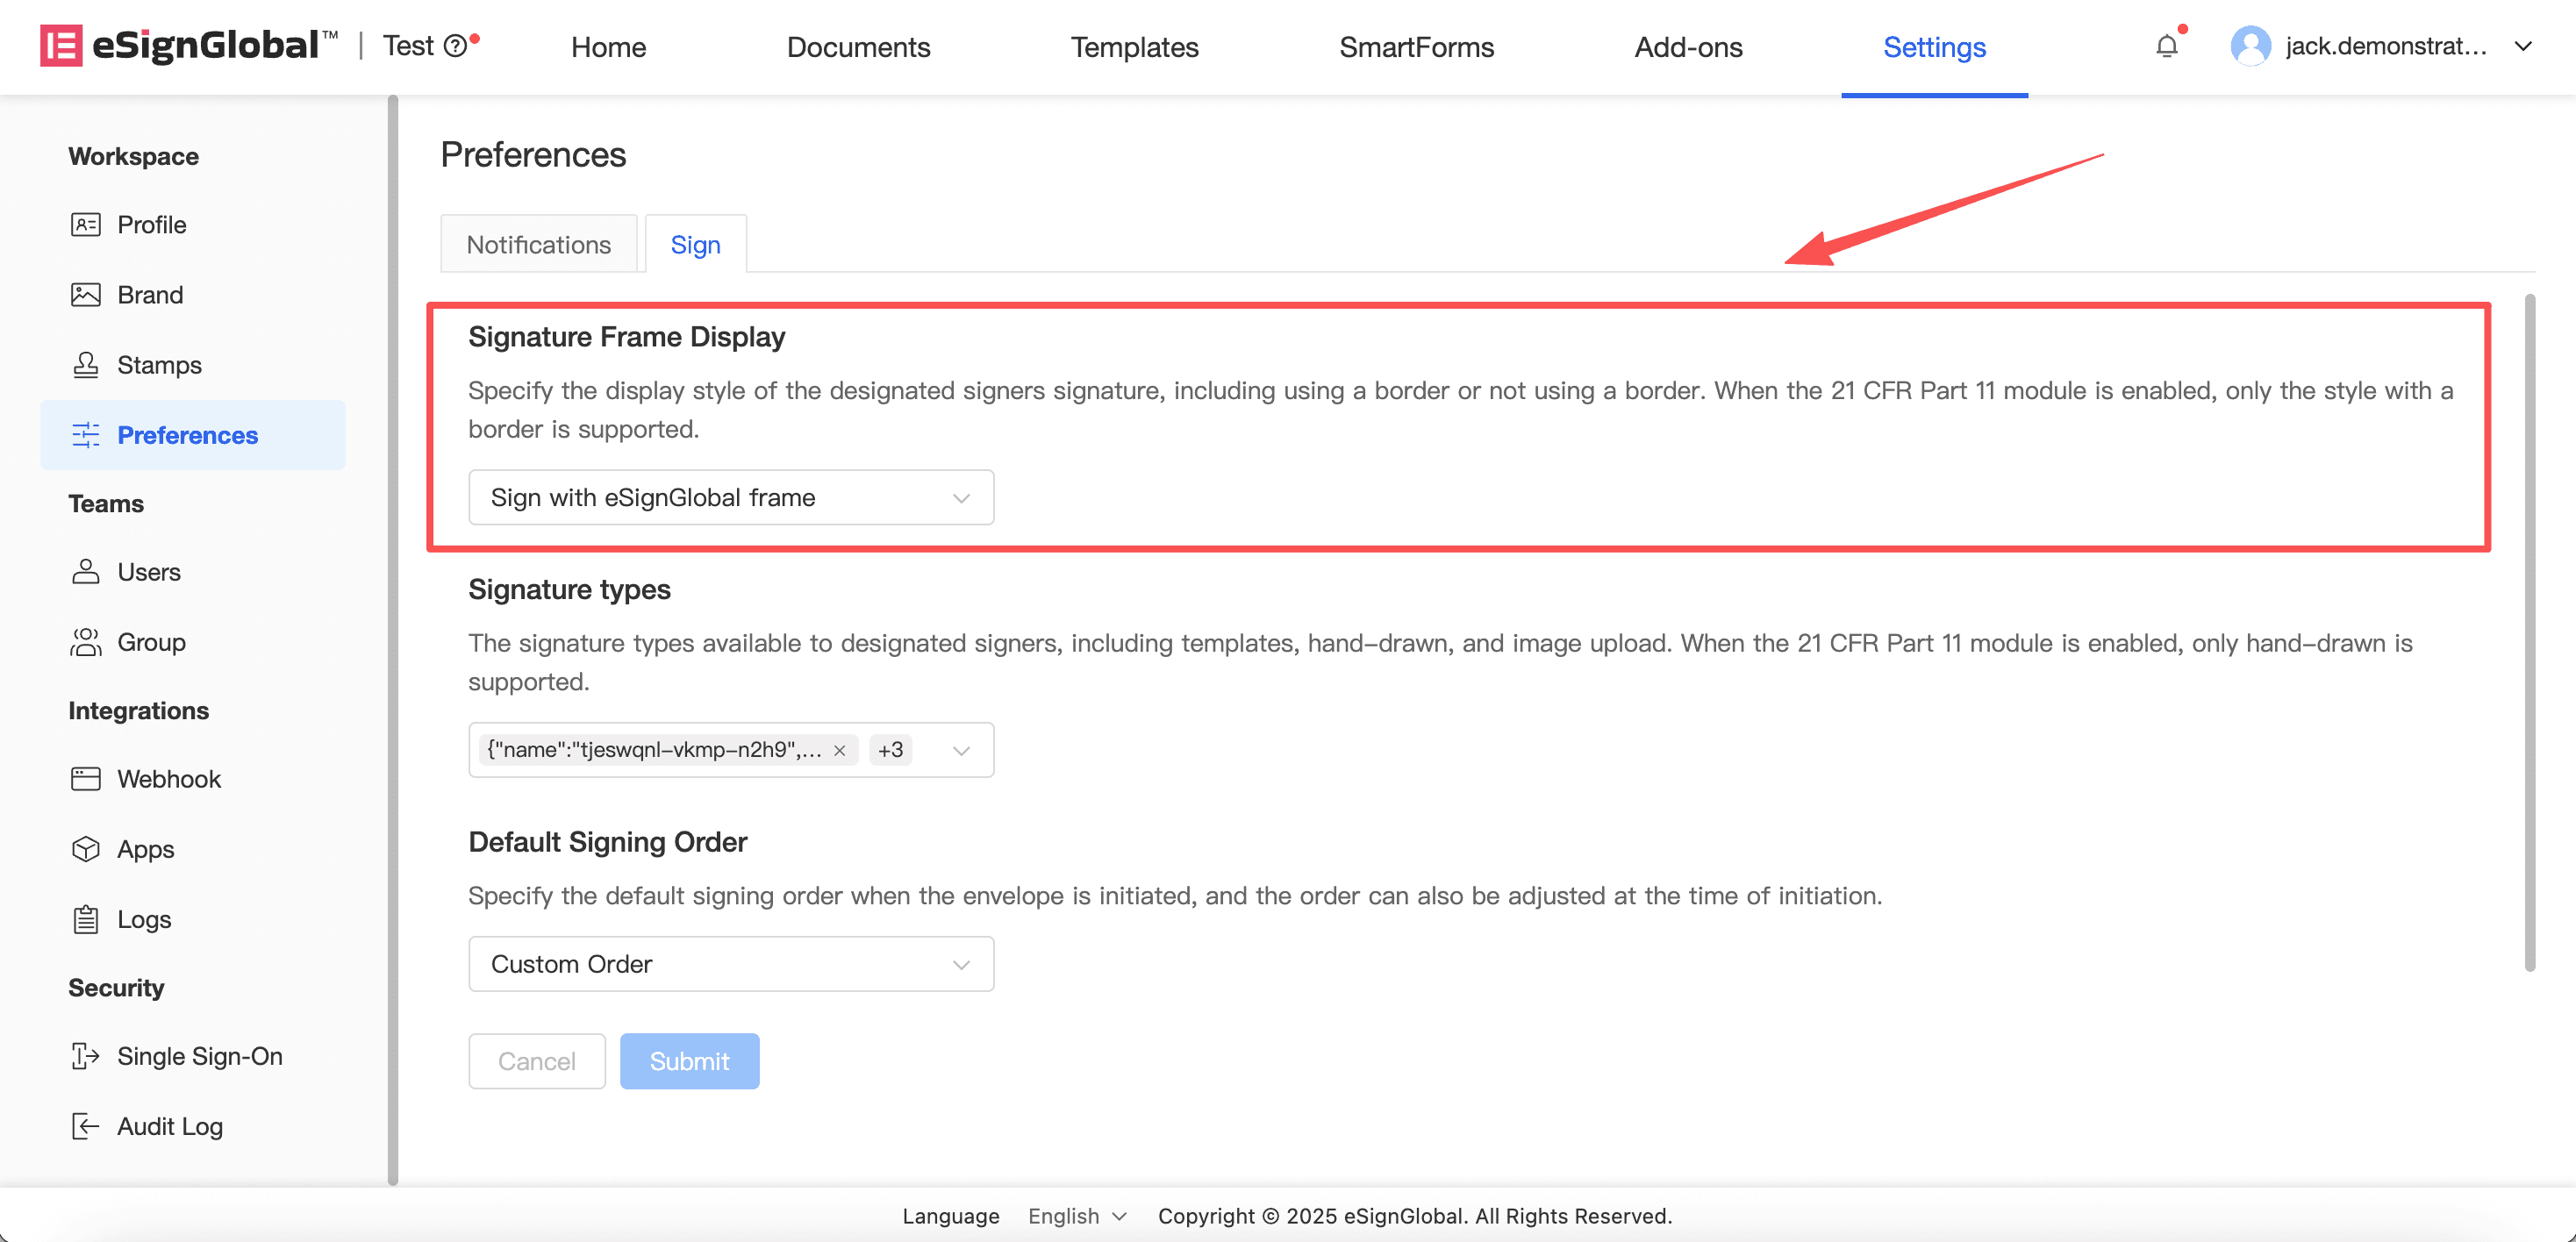Screen dimensions: 2576x1242
Task: Expand the Signature types multi-select
Action: click(x=961, y=751)
